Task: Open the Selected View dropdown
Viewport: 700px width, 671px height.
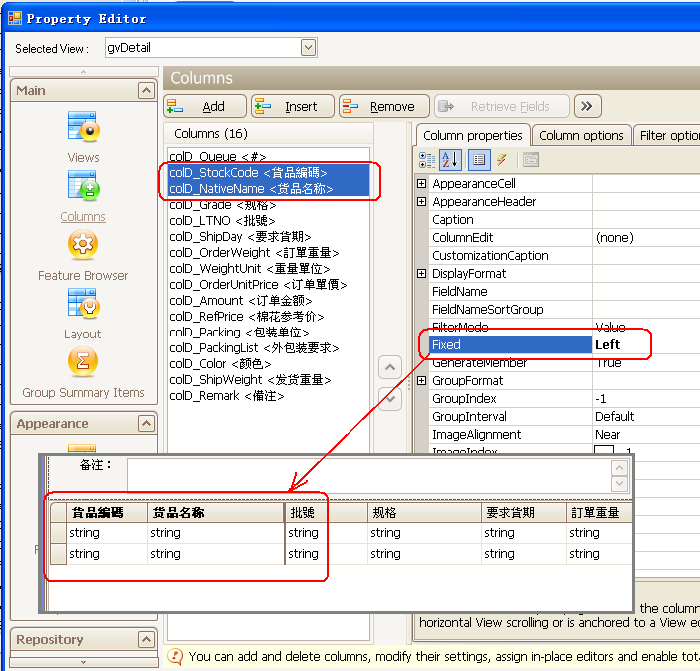Action: (x=308, y=48)
